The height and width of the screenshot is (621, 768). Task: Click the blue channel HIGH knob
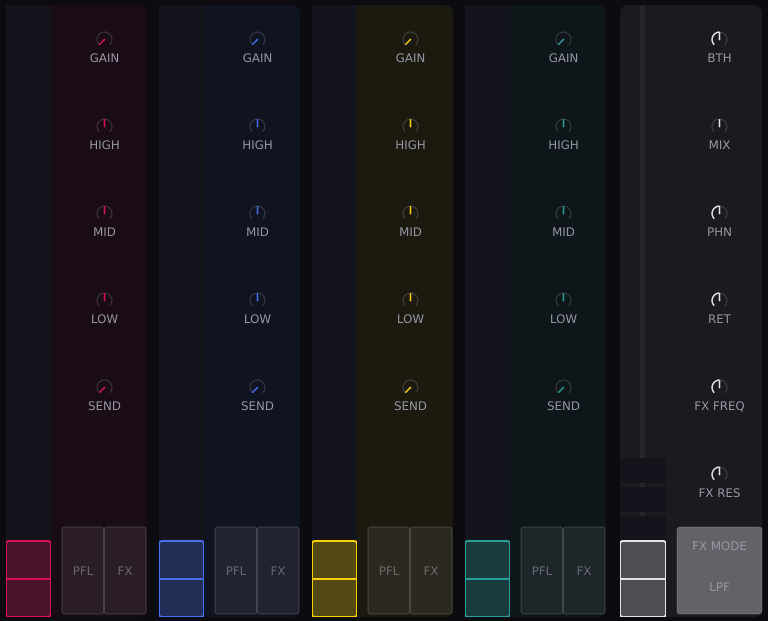[x=257, y=126]
